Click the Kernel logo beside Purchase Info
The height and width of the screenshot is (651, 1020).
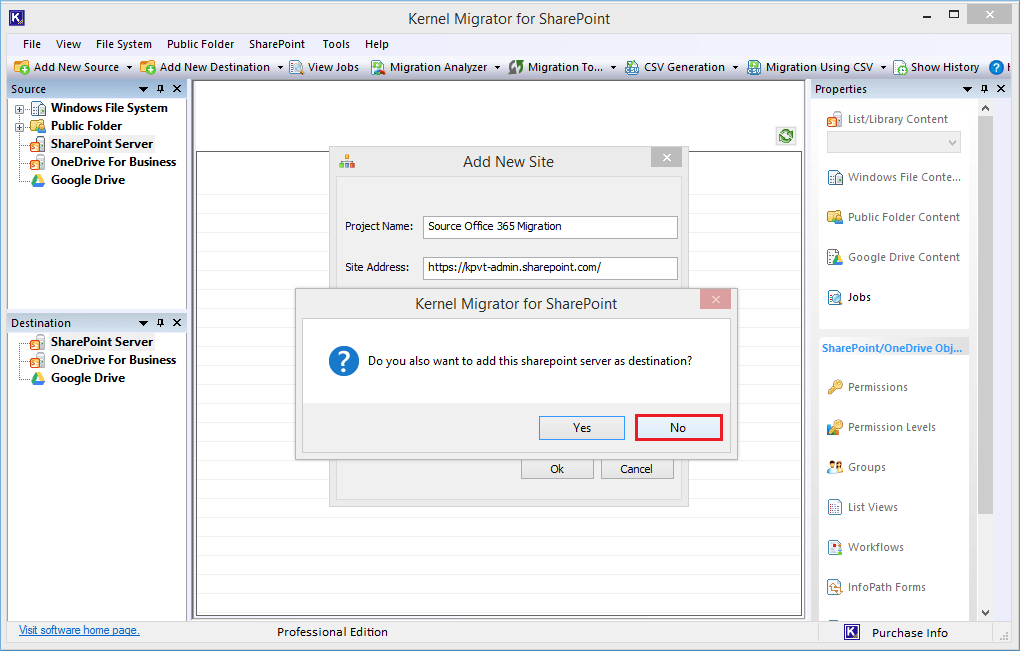point(852,632)
